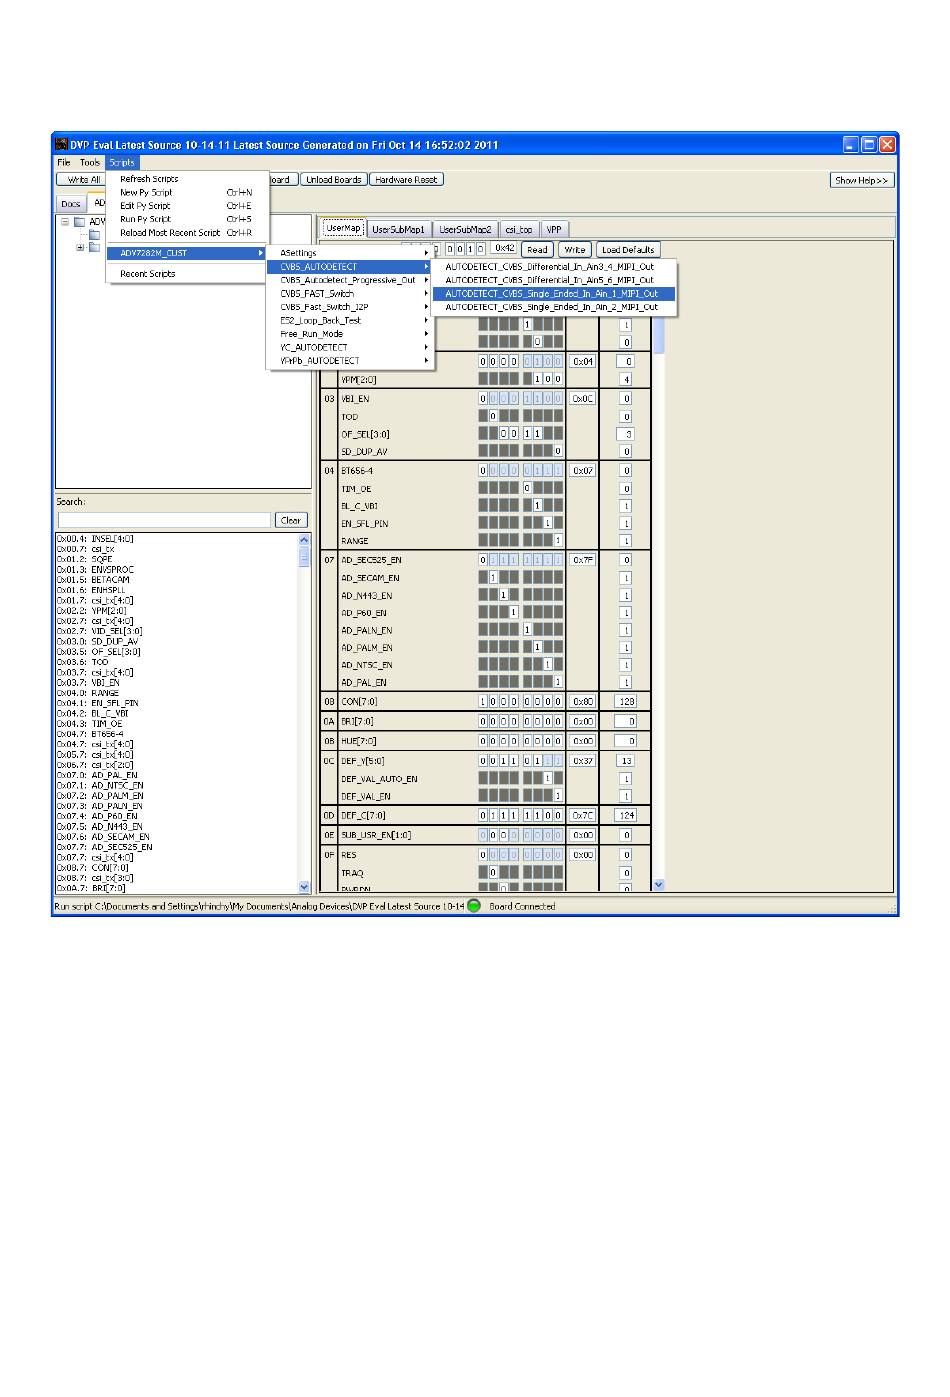Edit the CON[7:0] decimal value field
Screen dimensions: 950x1397
(x=626, y=702)
